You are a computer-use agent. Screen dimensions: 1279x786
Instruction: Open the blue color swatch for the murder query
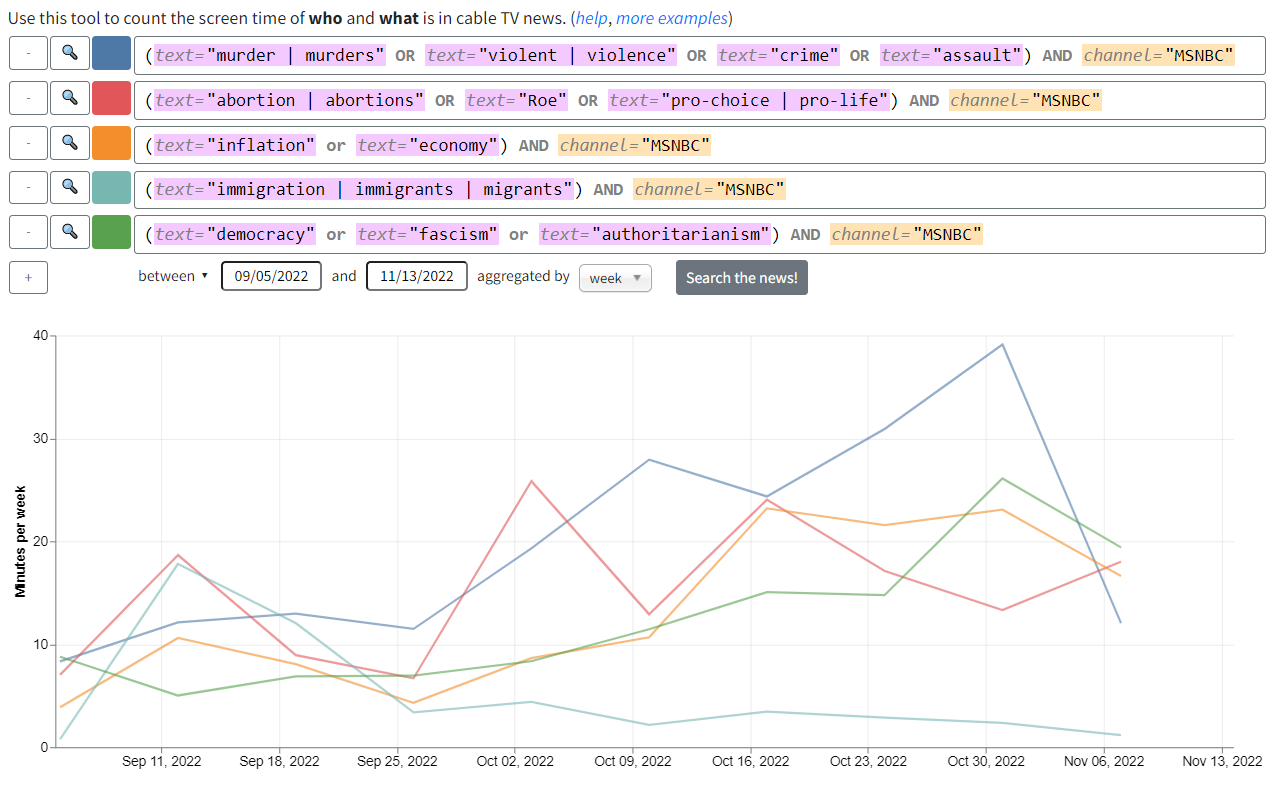(x=111, y=53)
